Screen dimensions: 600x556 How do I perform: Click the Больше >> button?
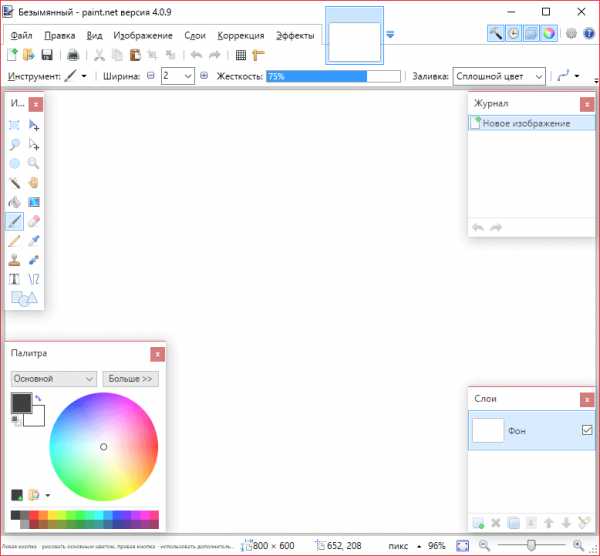(130, 379)
